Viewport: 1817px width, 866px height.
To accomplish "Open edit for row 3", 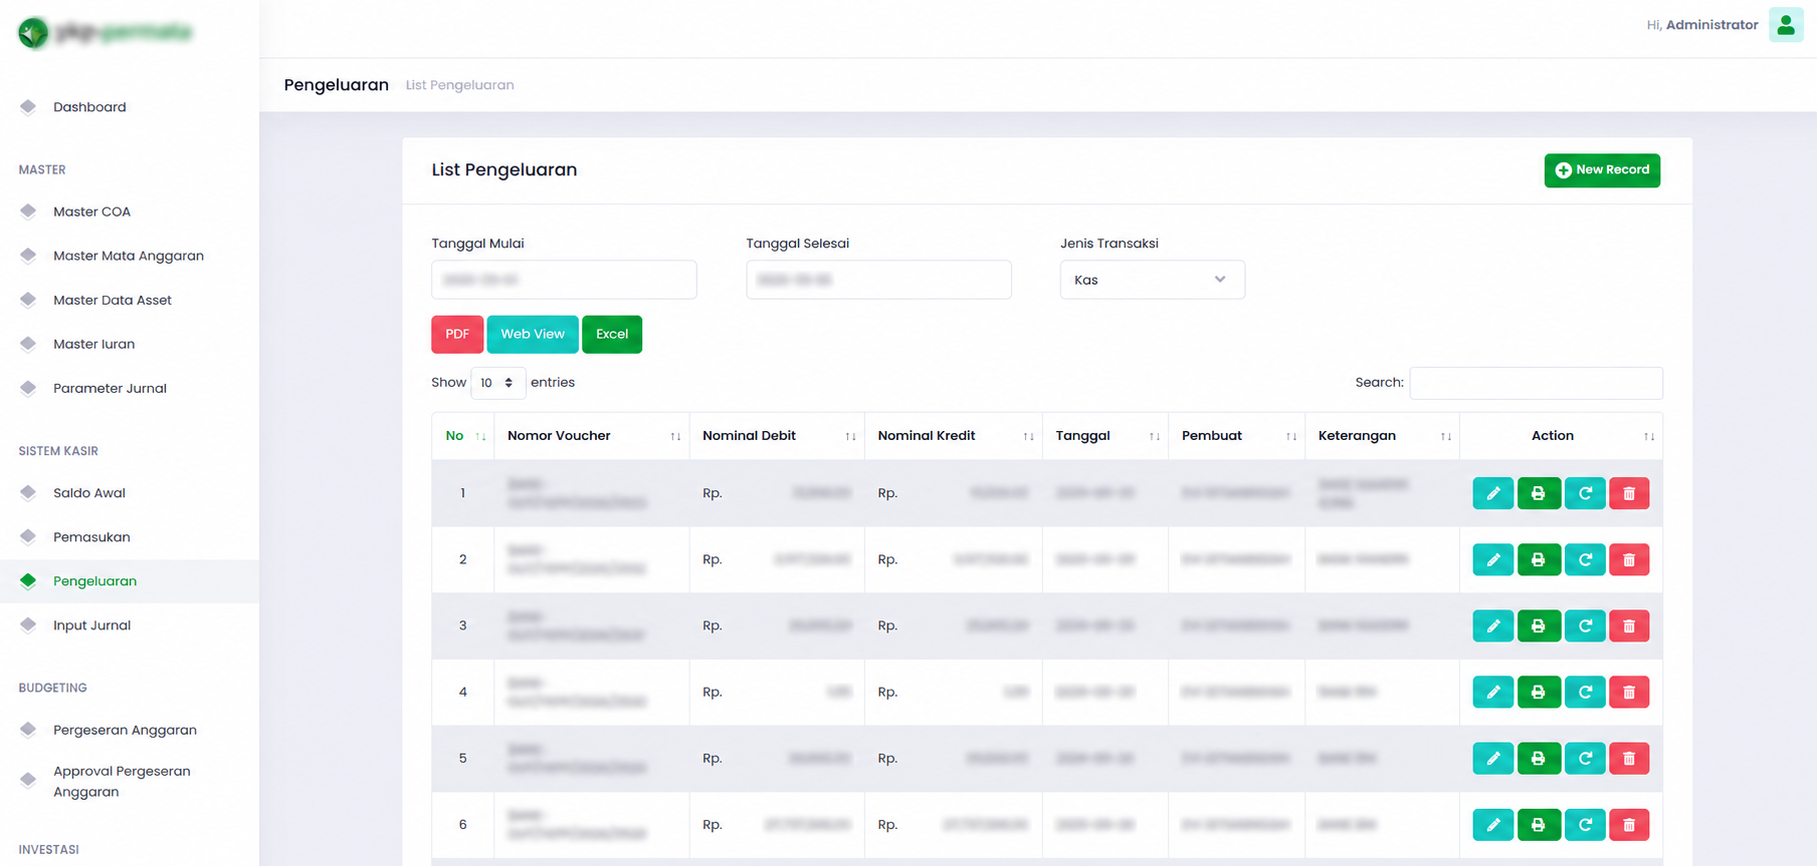I will pos(1493,626).
